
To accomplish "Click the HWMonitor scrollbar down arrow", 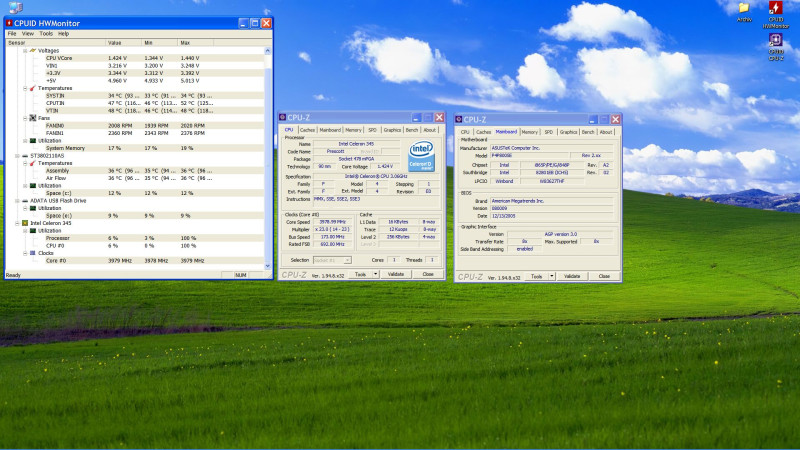I will click(268, 266).
